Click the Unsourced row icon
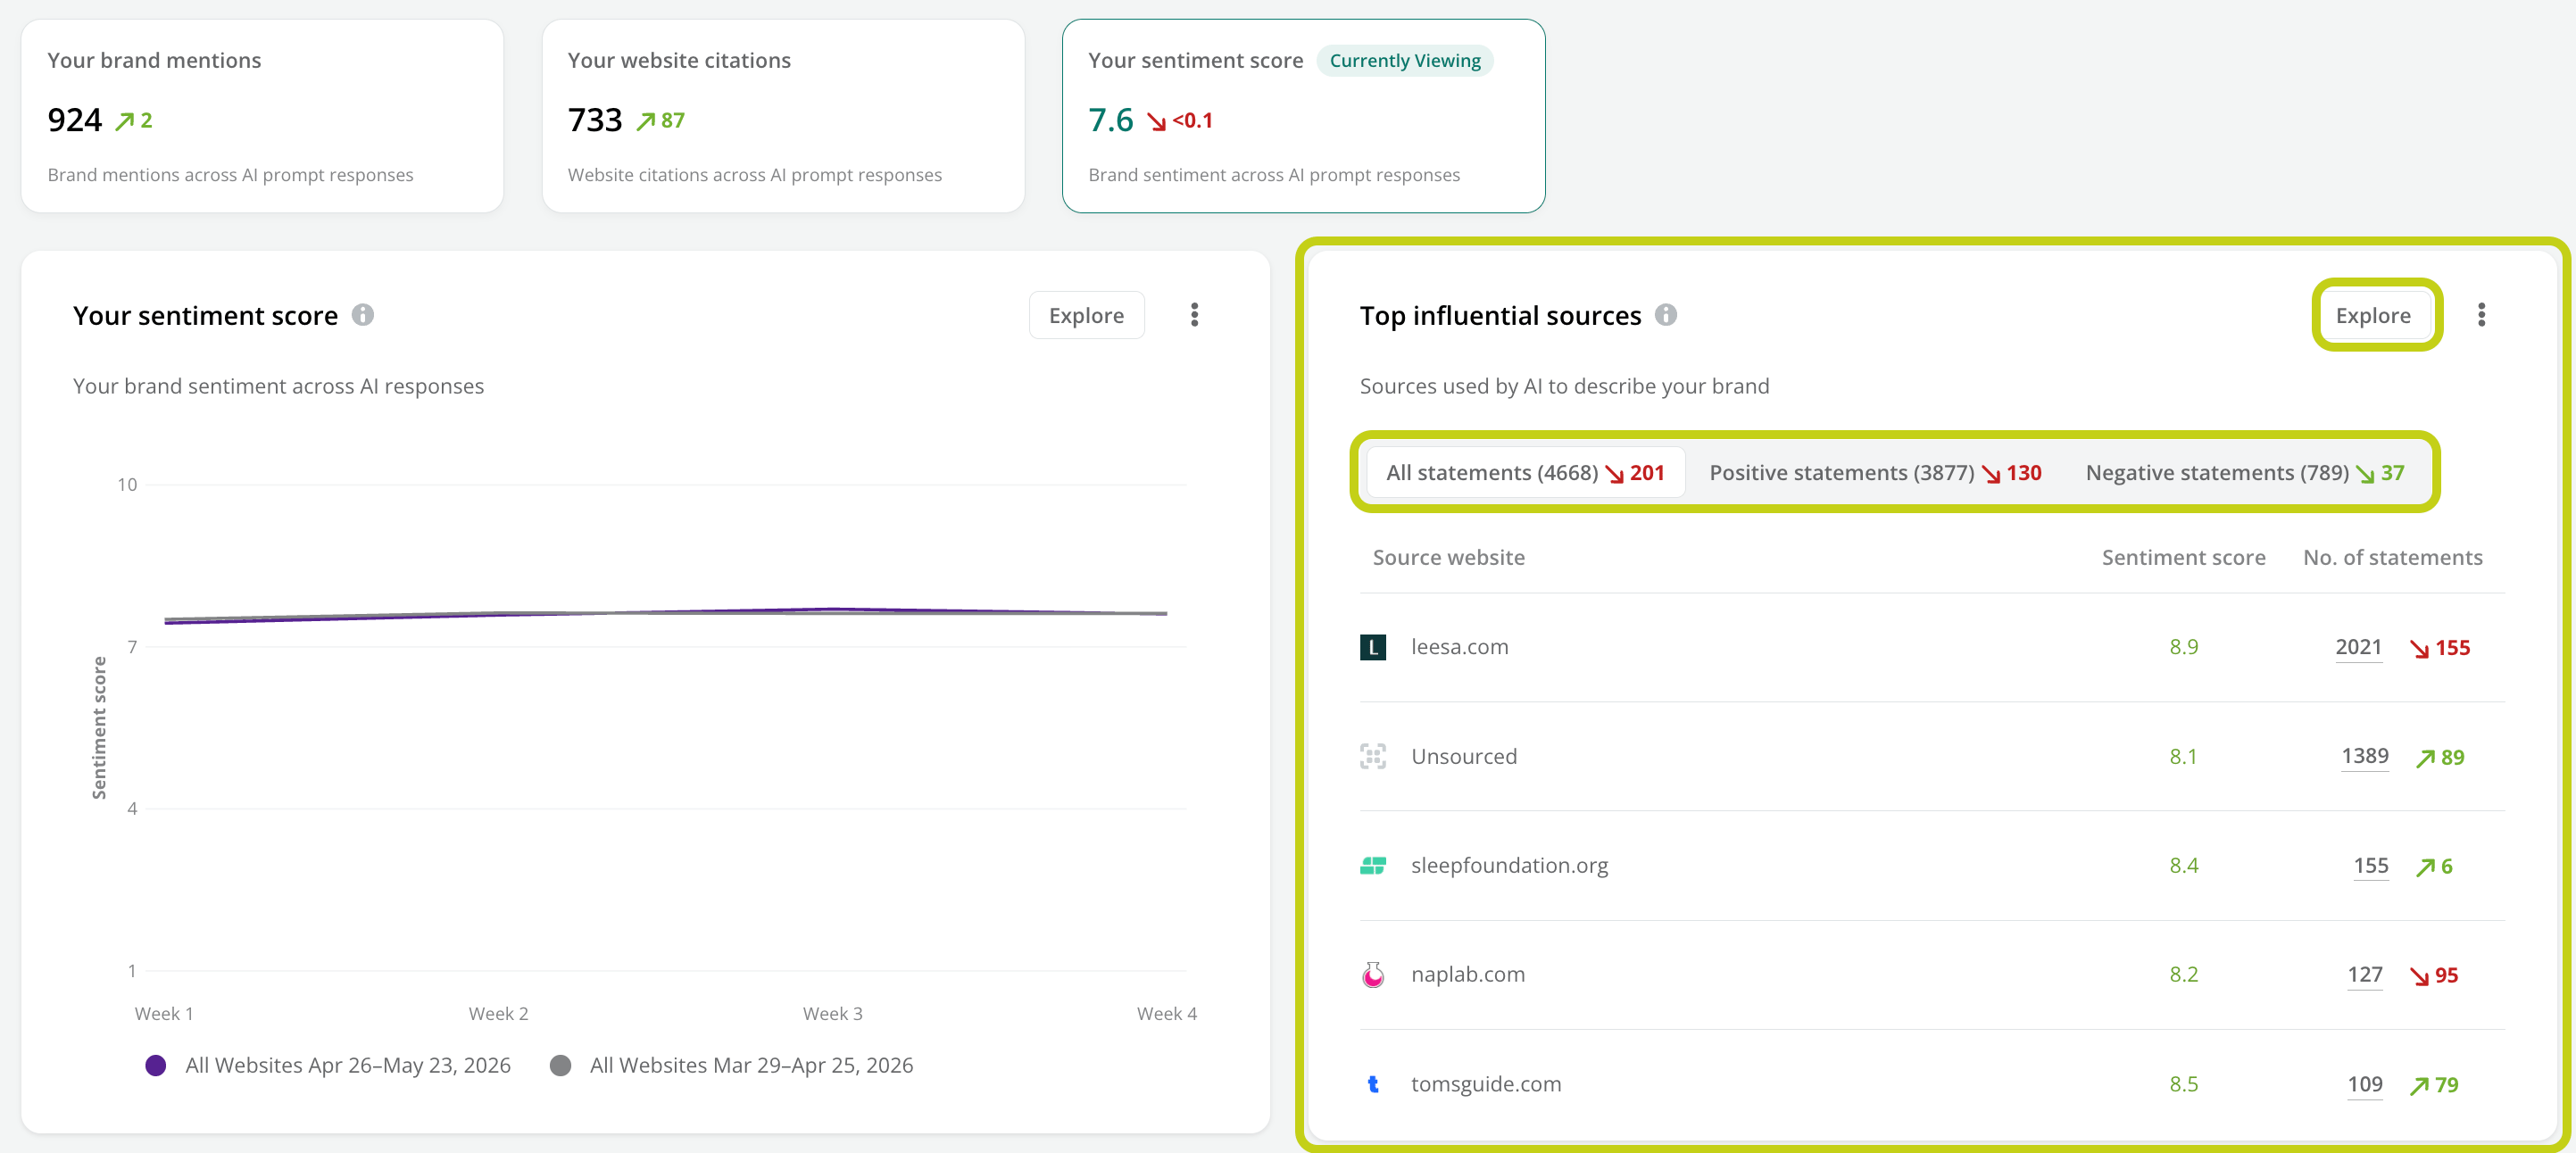The width and height of the screenshot is (2576, 1153). [x=1373, y=756]
